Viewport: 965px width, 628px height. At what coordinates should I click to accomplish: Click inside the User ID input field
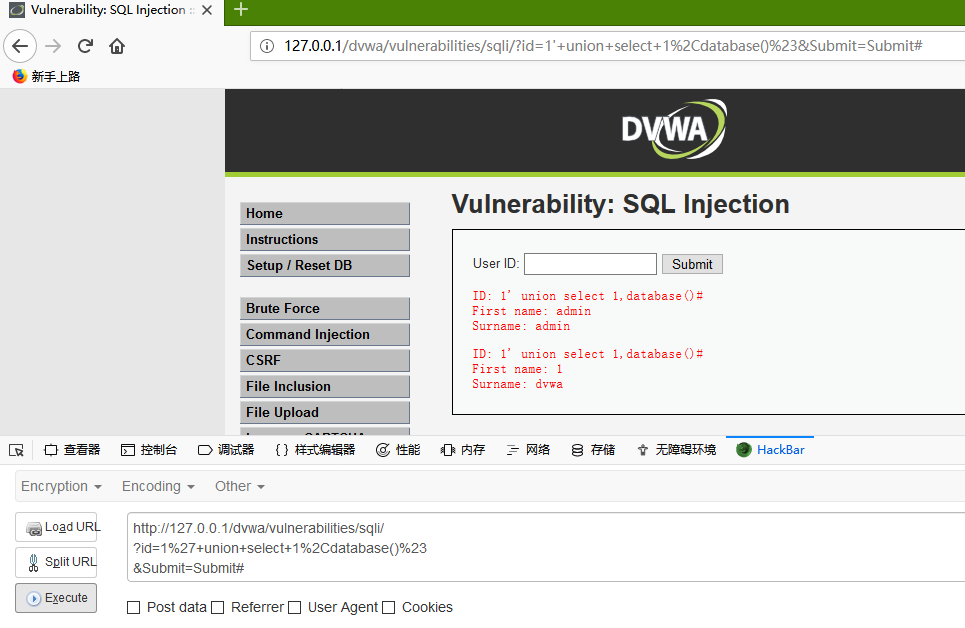(590, 263)
